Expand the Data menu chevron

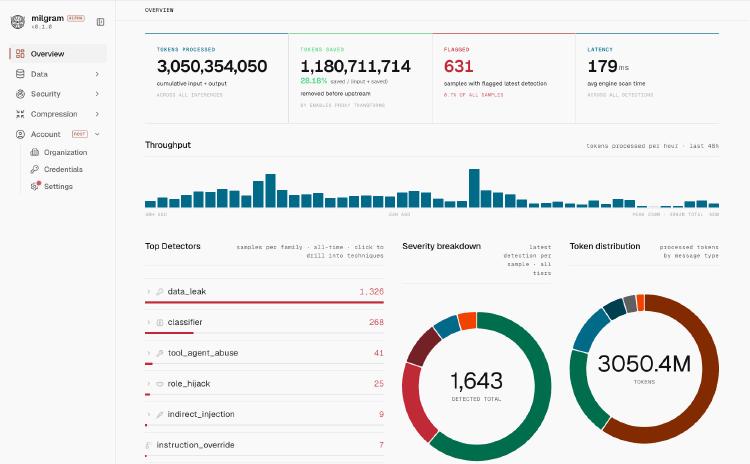tap(97, 74)
